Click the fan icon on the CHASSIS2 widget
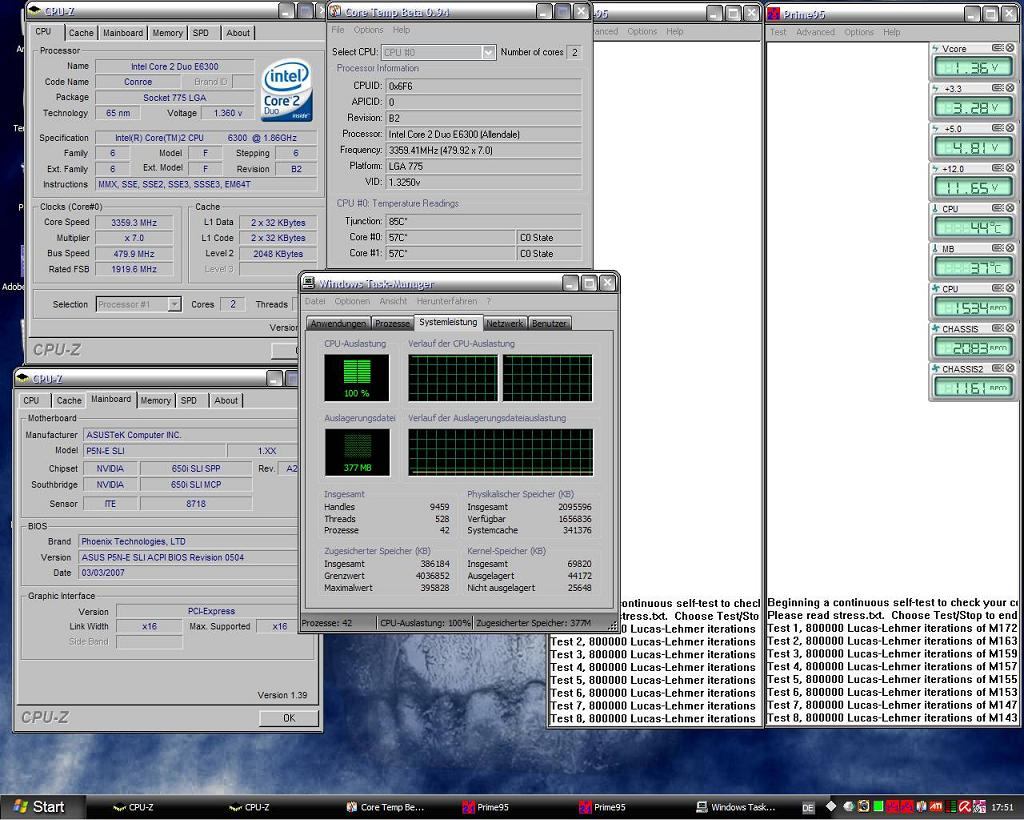The width and height of the screenshot is (1024, 820). pyautogui.click(x=935, y=368)
